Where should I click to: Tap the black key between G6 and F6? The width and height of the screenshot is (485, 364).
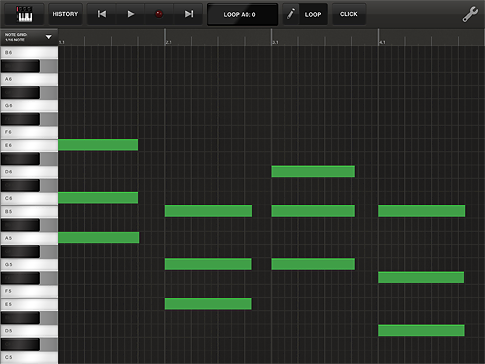(20, 119)
